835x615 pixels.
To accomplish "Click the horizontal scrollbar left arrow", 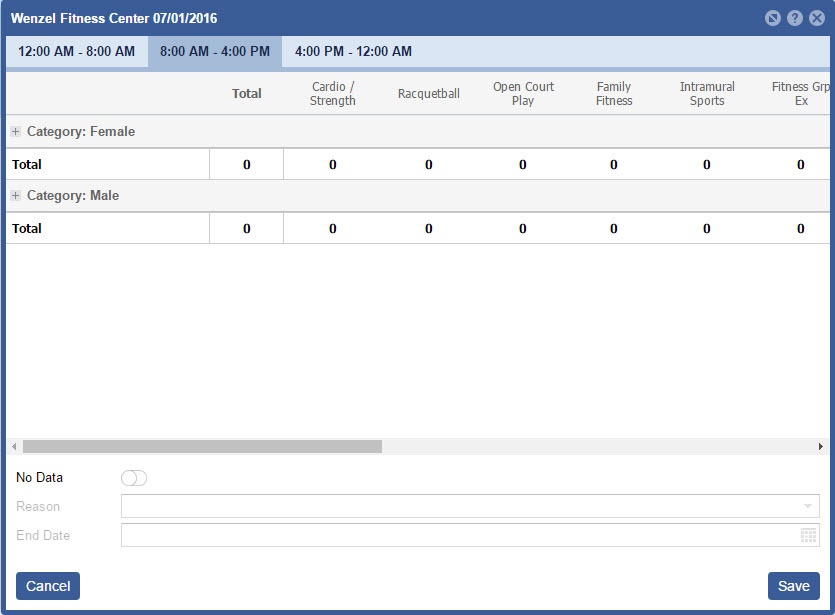I will click(14, 447).
